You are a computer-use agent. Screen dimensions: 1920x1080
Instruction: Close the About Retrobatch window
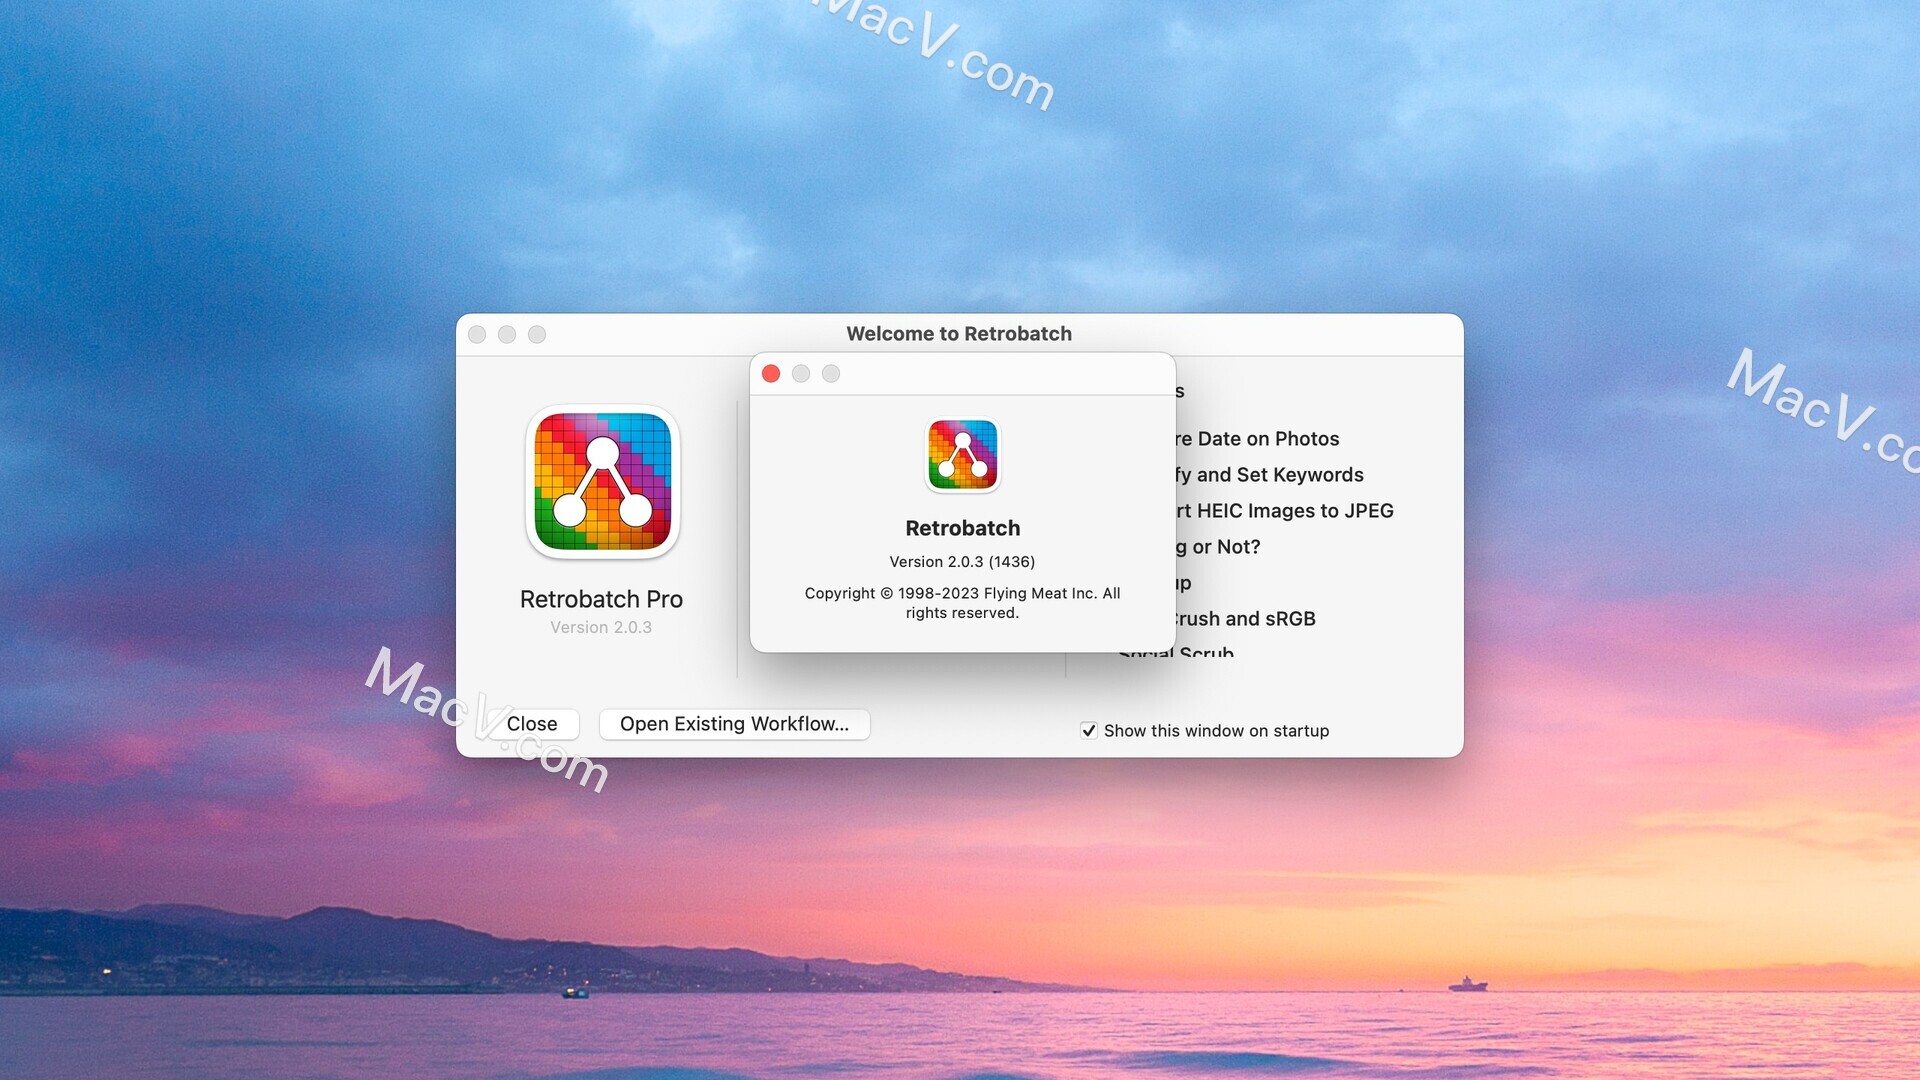tap(771, 374)
